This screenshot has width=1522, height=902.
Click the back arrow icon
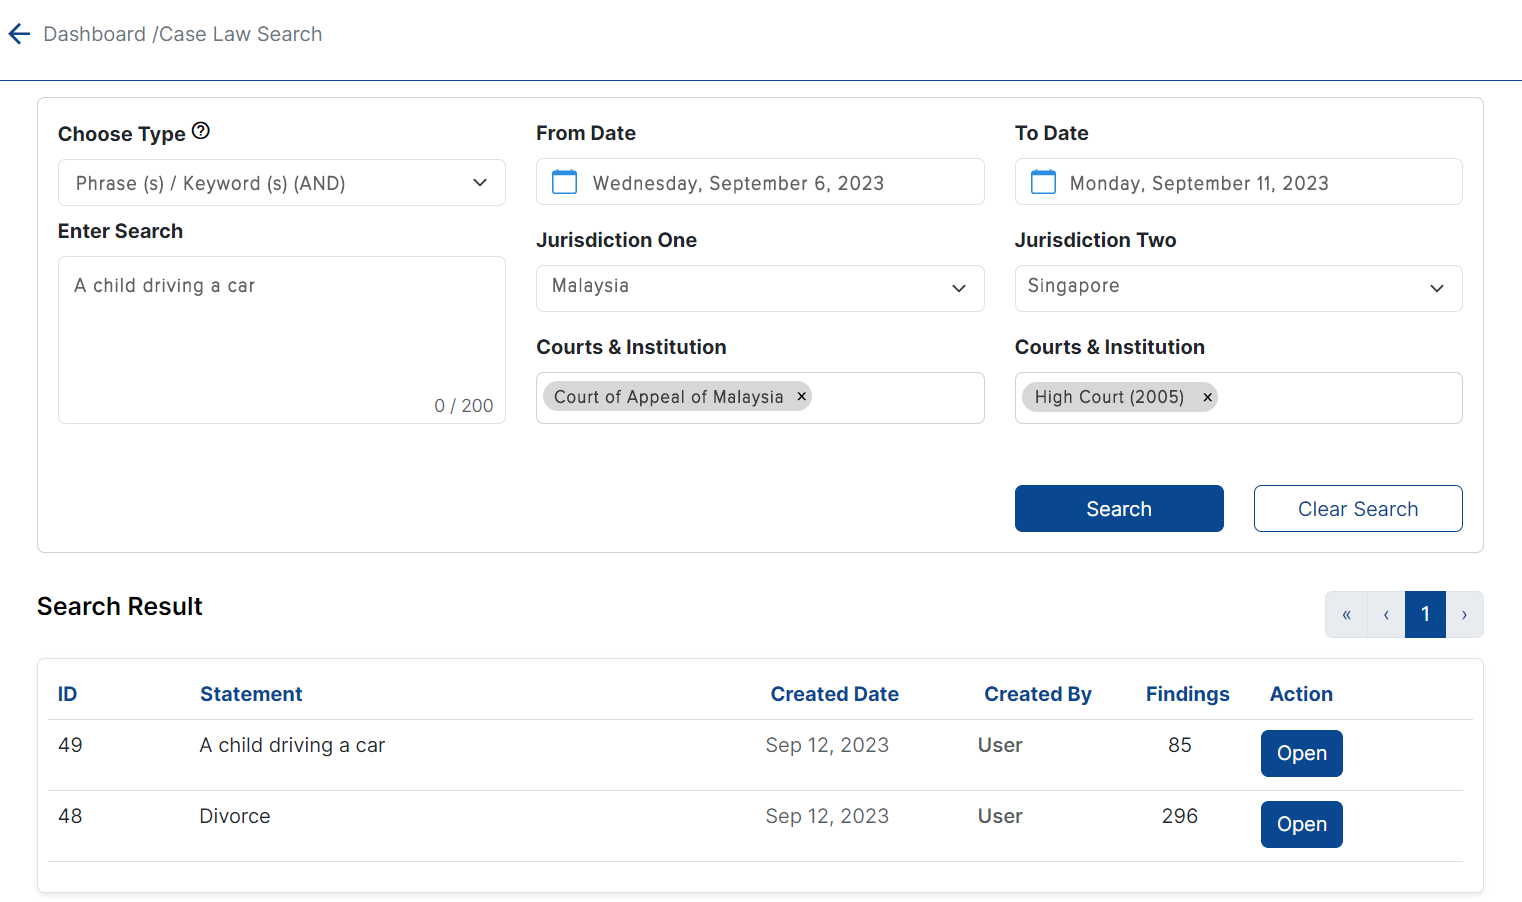point(19,34)
